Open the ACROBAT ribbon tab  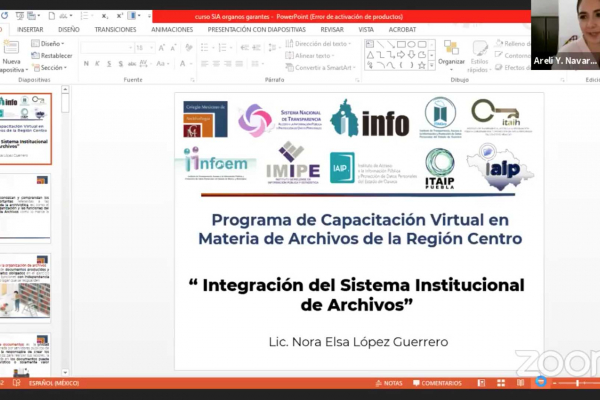coord(402,29)
